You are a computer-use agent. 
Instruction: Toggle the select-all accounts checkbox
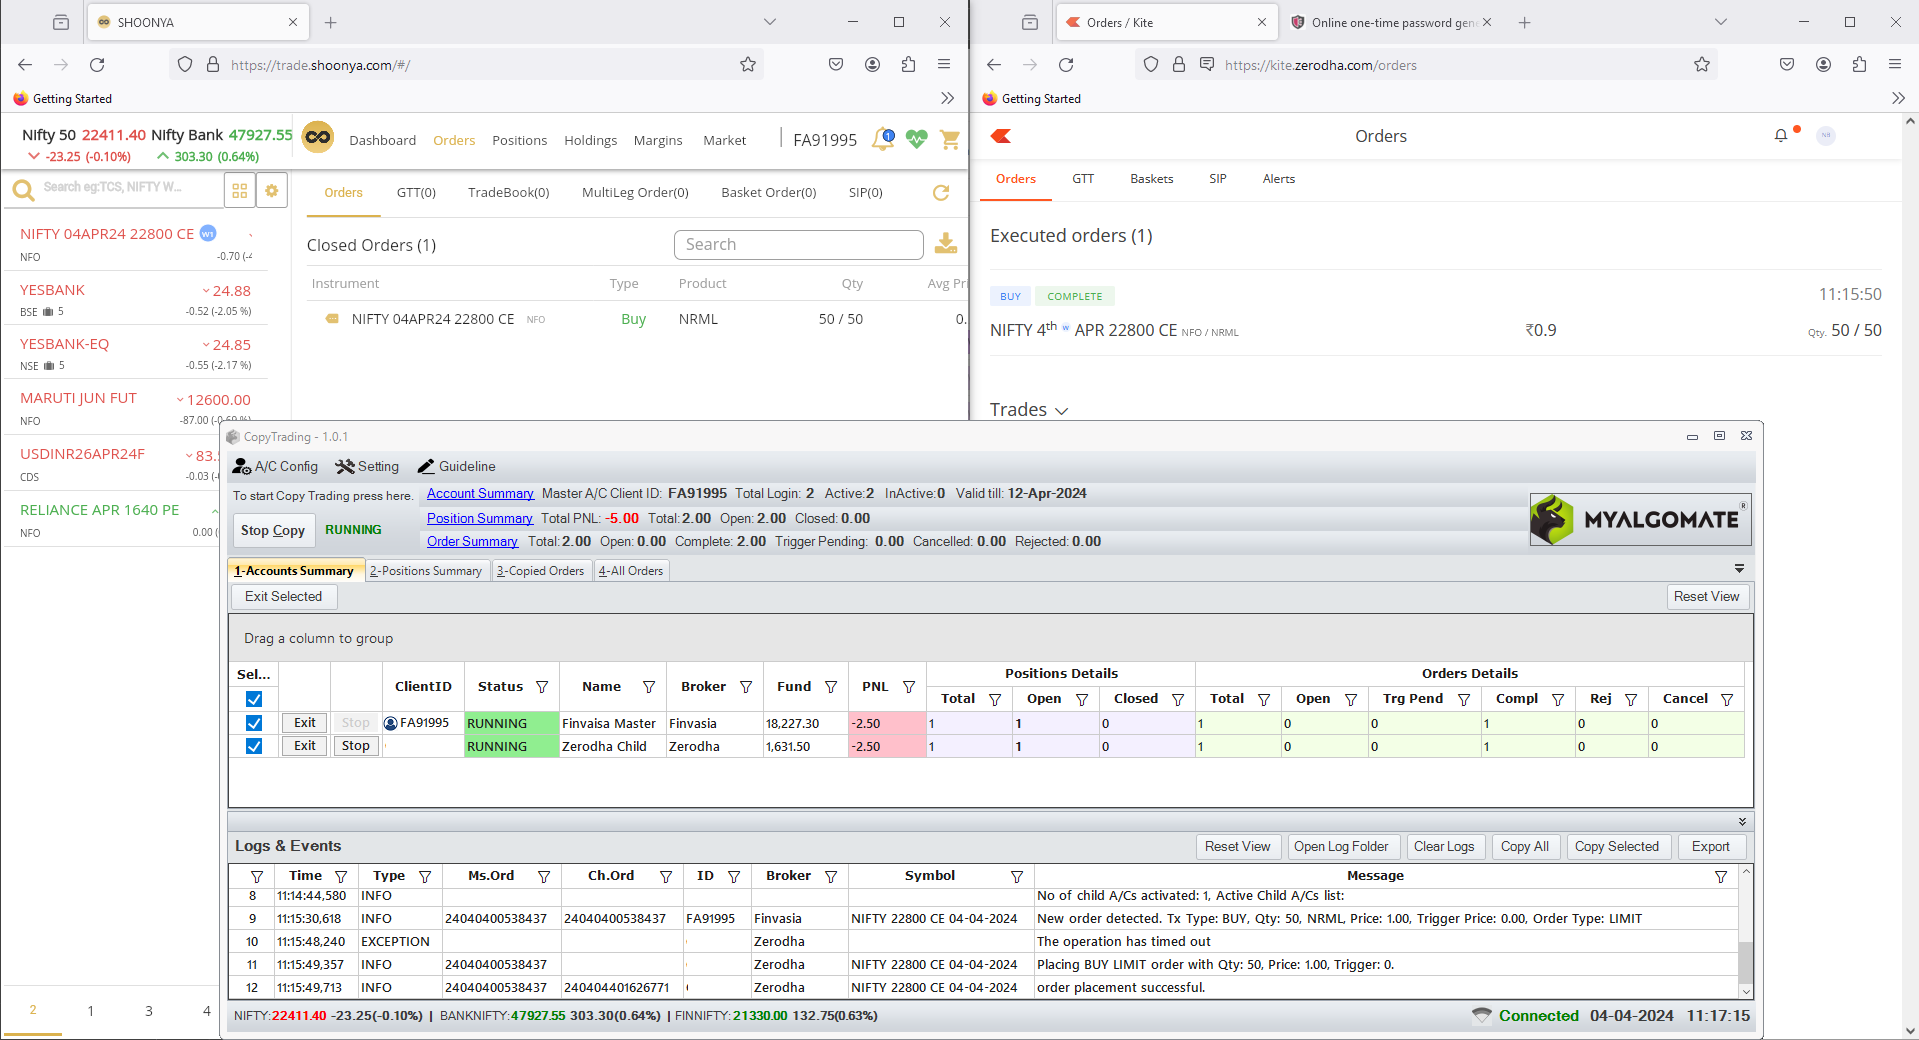click(x=254, y=699)
